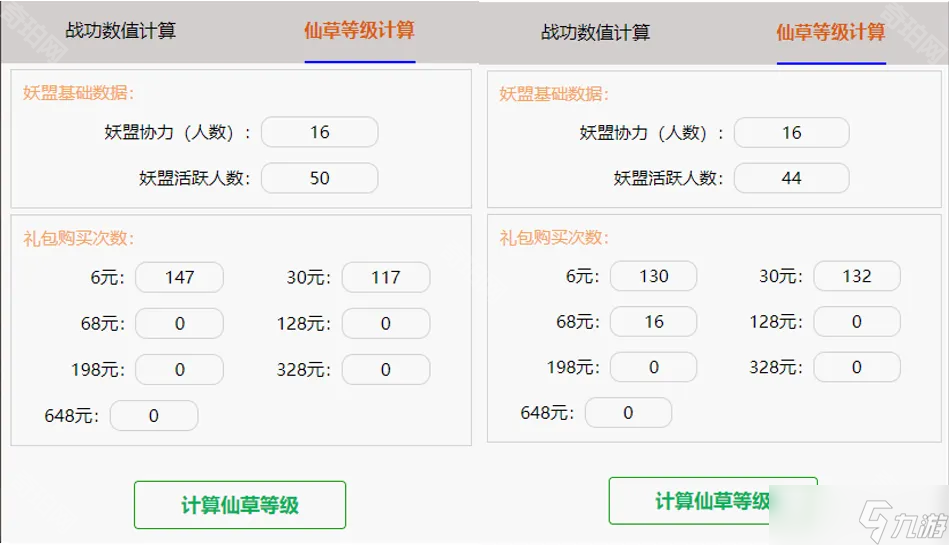Switch to 战功数值计算 tab in right panel
The image size is (949, 545).
tap(596, 32)
